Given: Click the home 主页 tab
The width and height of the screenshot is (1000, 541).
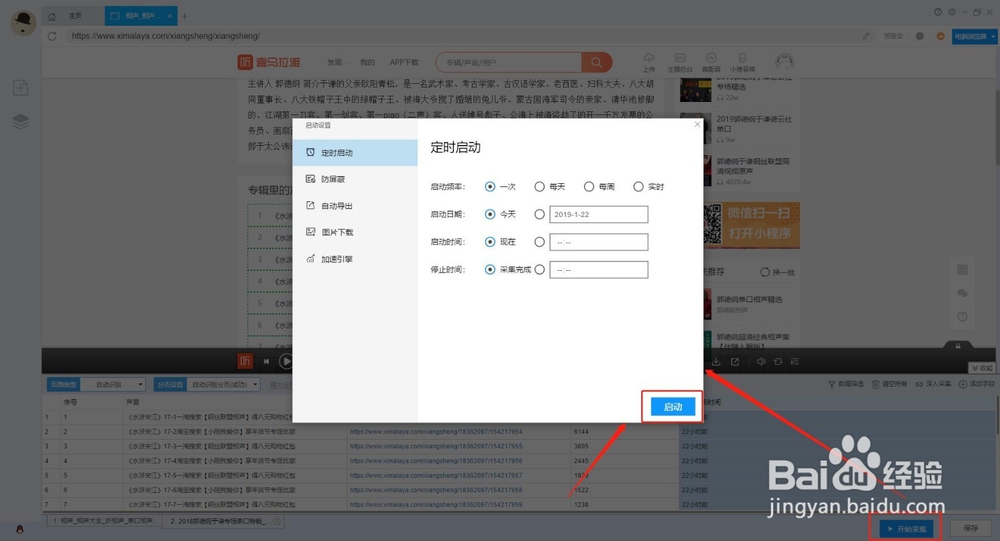Looking at the screenshot, I should click(x=75, y=16).
